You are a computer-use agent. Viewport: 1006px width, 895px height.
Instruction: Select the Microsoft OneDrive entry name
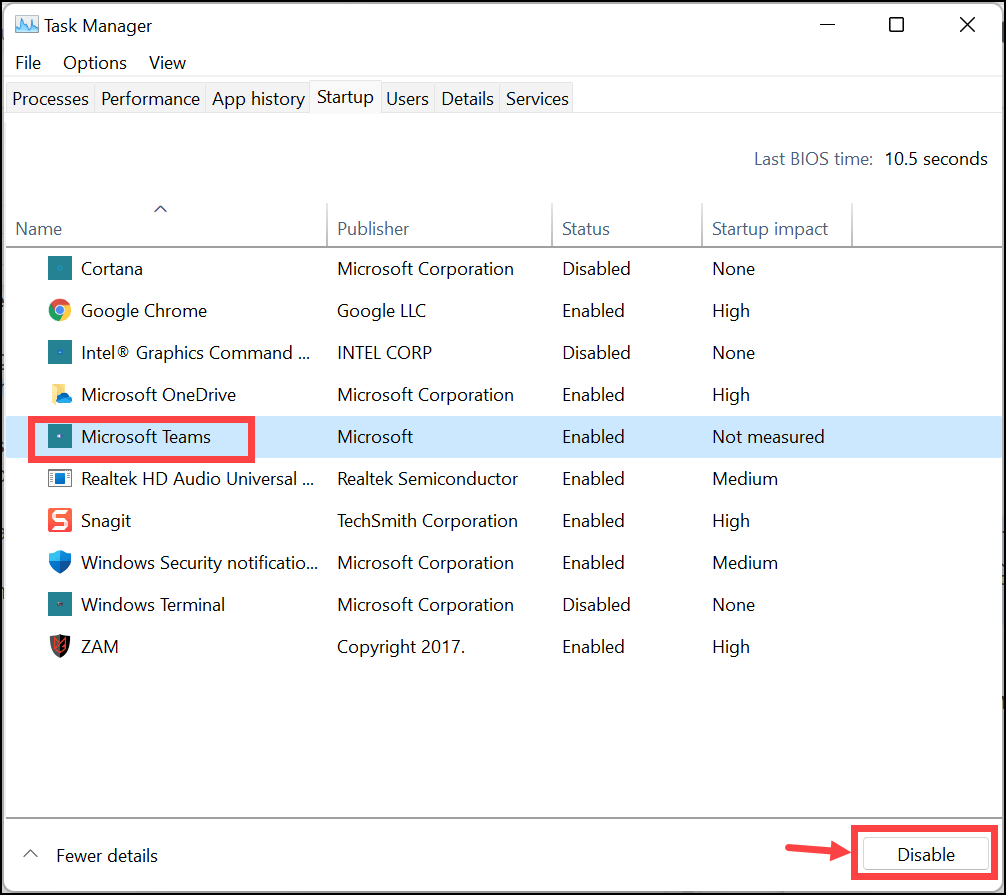[x=158, y=395]
